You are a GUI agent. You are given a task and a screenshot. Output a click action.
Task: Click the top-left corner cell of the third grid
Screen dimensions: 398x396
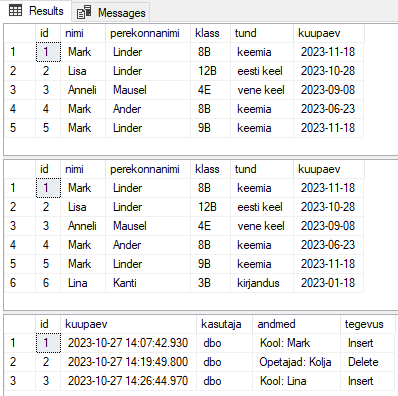[x=20, y=324]
